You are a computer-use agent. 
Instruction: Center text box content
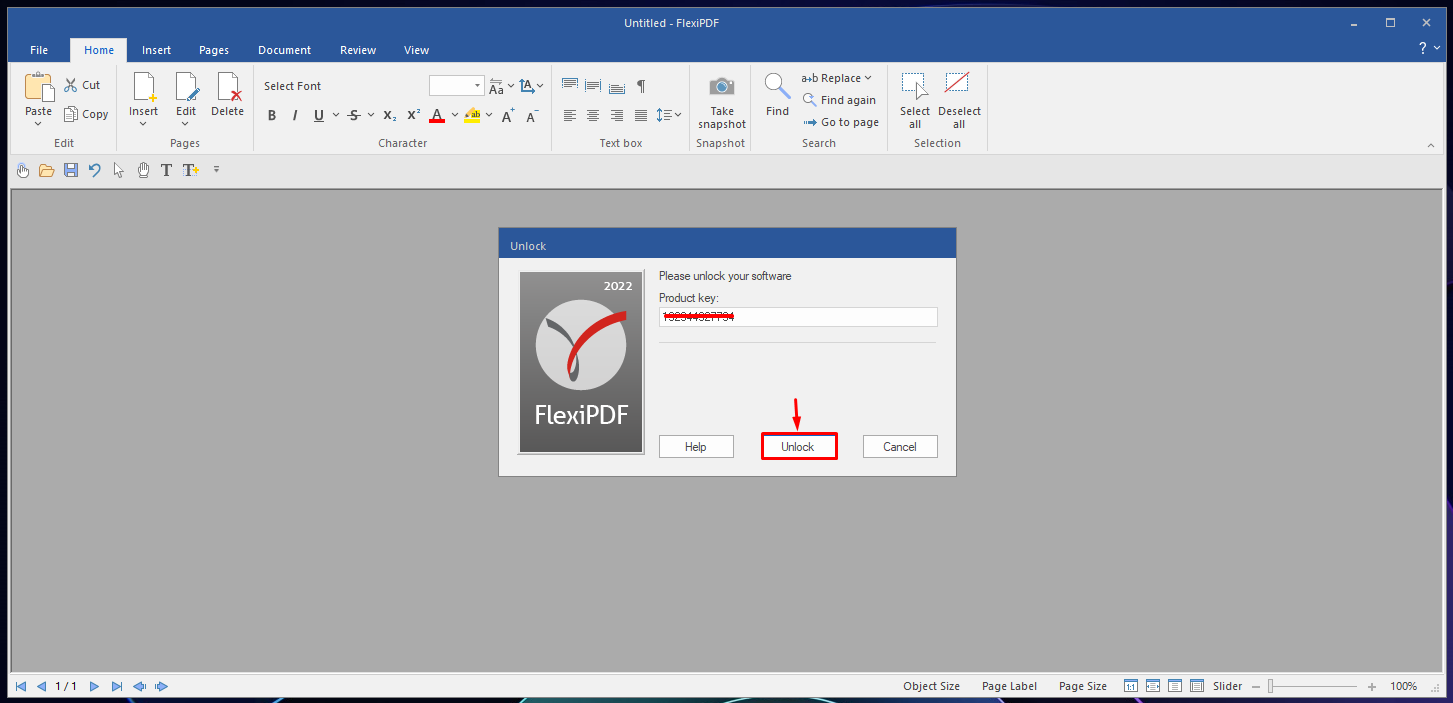593,116
